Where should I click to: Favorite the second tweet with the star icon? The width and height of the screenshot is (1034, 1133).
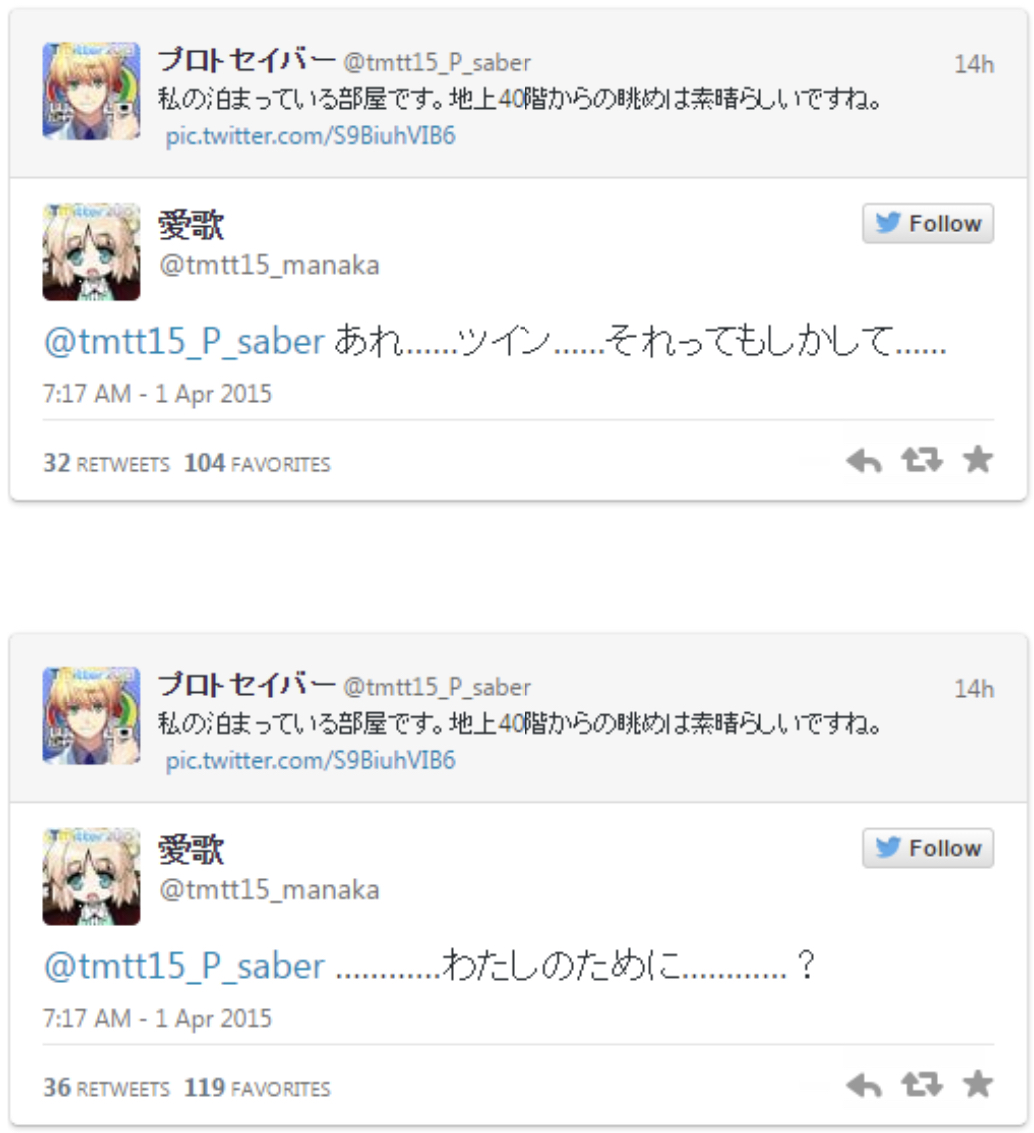point(978,1084)
